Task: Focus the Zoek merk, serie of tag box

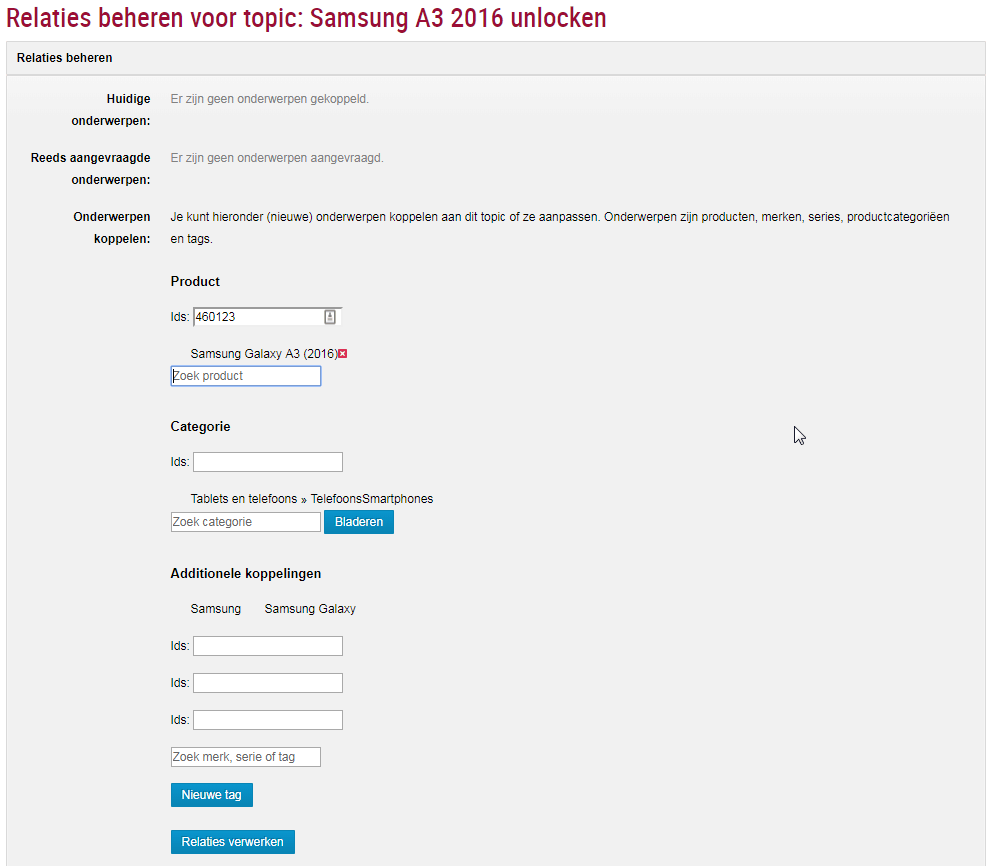Action: click(246, 757)
